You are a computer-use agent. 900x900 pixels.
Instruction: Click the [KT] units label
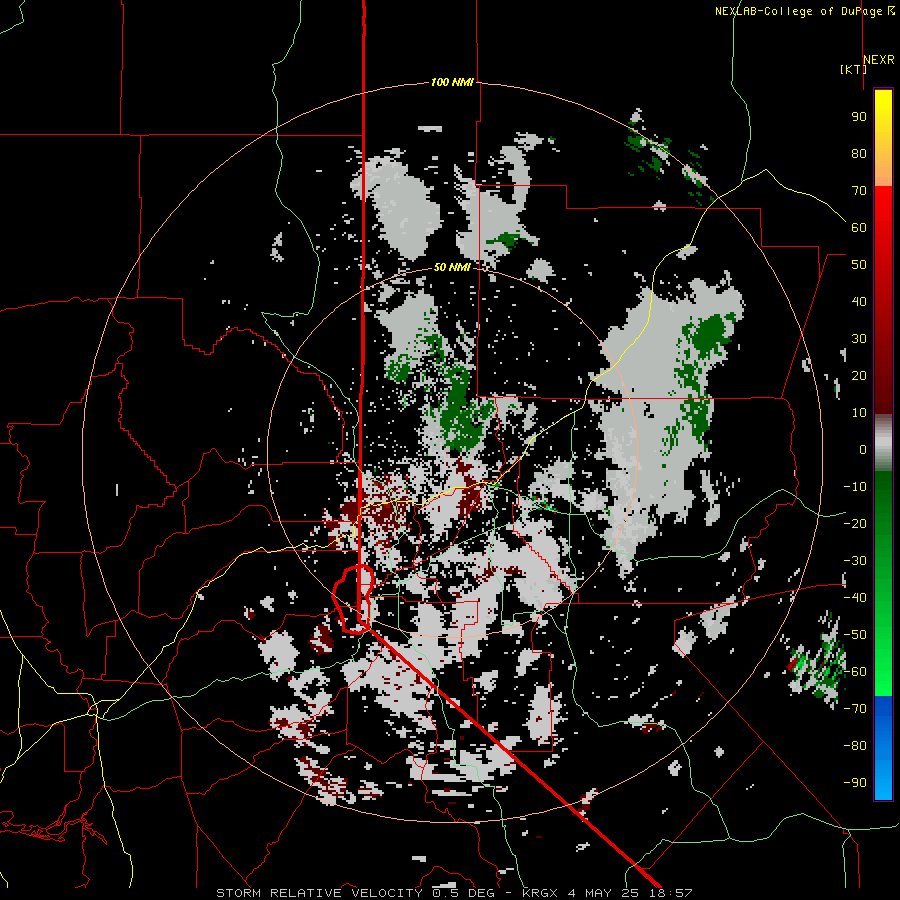(853, 70)
